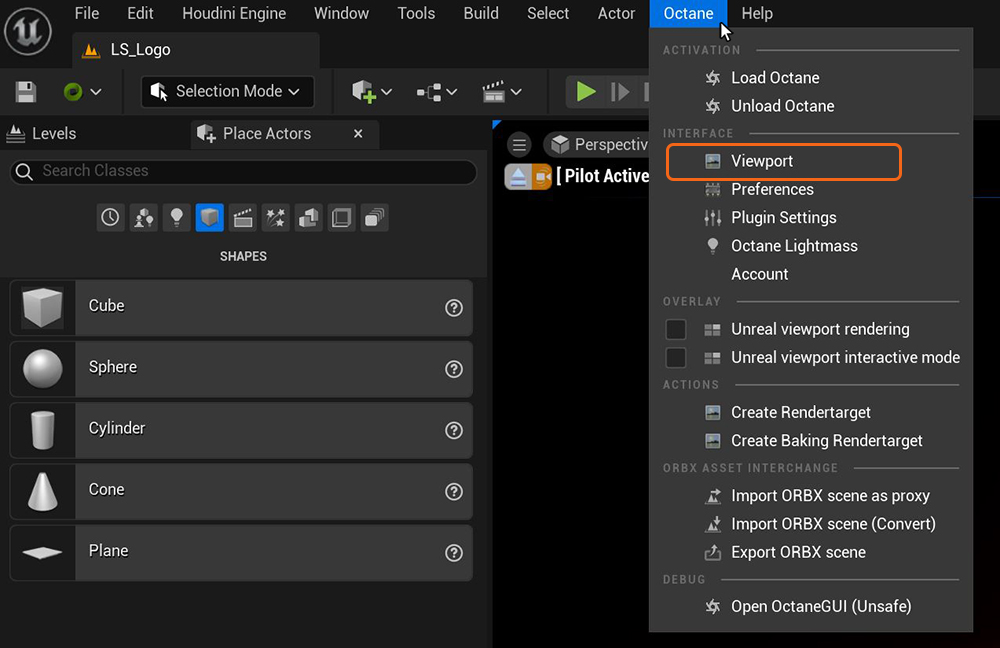Image resolution: width=1000 pixels, height=648 pixels.
Task: Show the Basic actors category
Action: point(143,218)
